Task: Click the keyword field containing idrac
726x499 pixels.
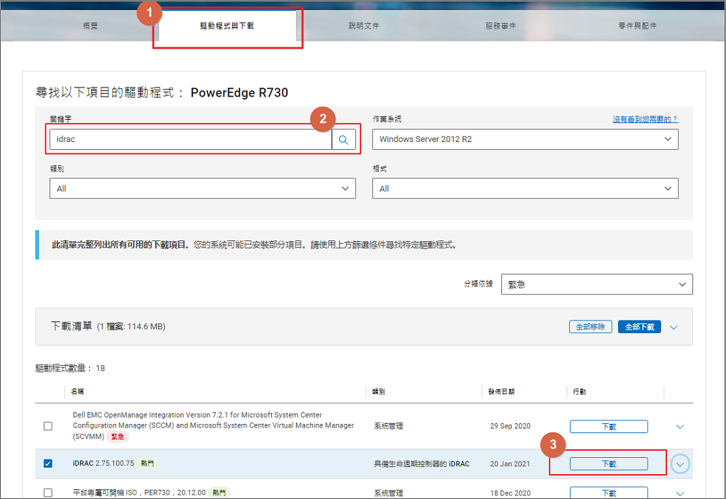Action: tap(190, 139)
